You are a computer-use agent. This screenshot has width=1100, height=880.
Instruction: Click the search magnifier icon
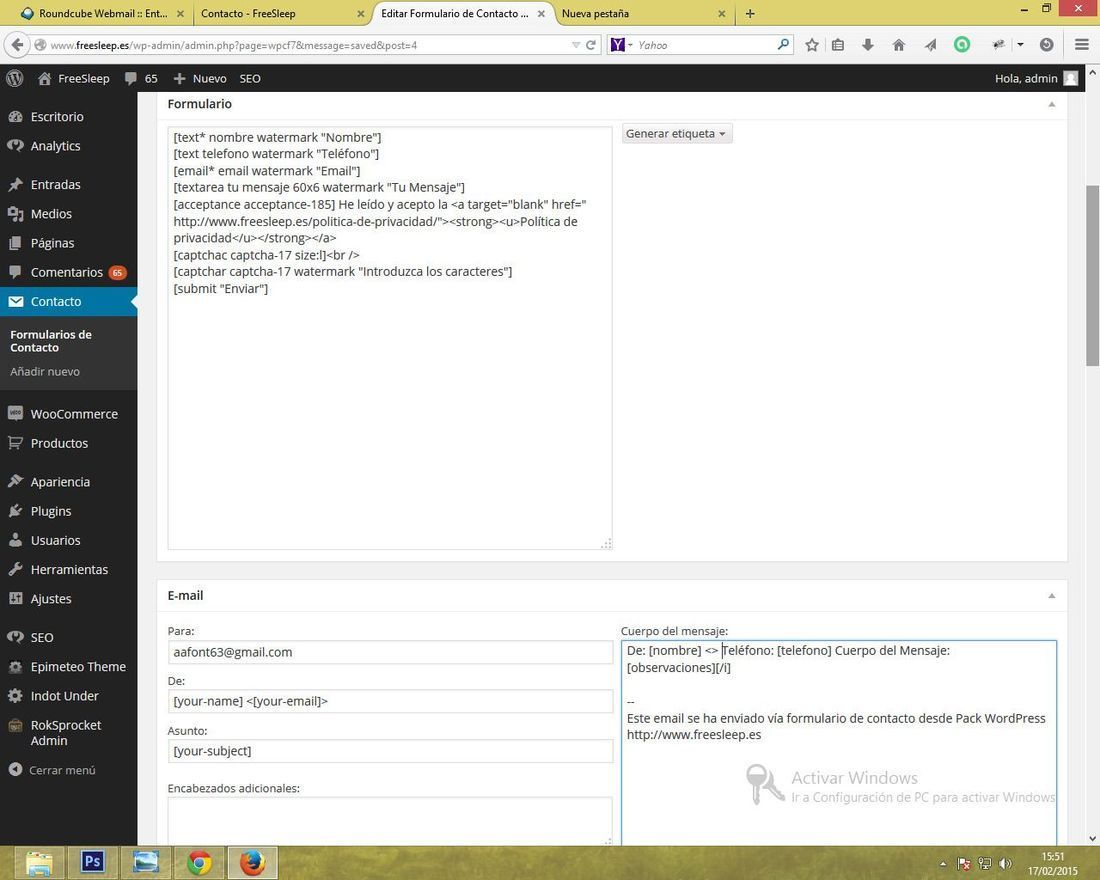pos(784,45)
